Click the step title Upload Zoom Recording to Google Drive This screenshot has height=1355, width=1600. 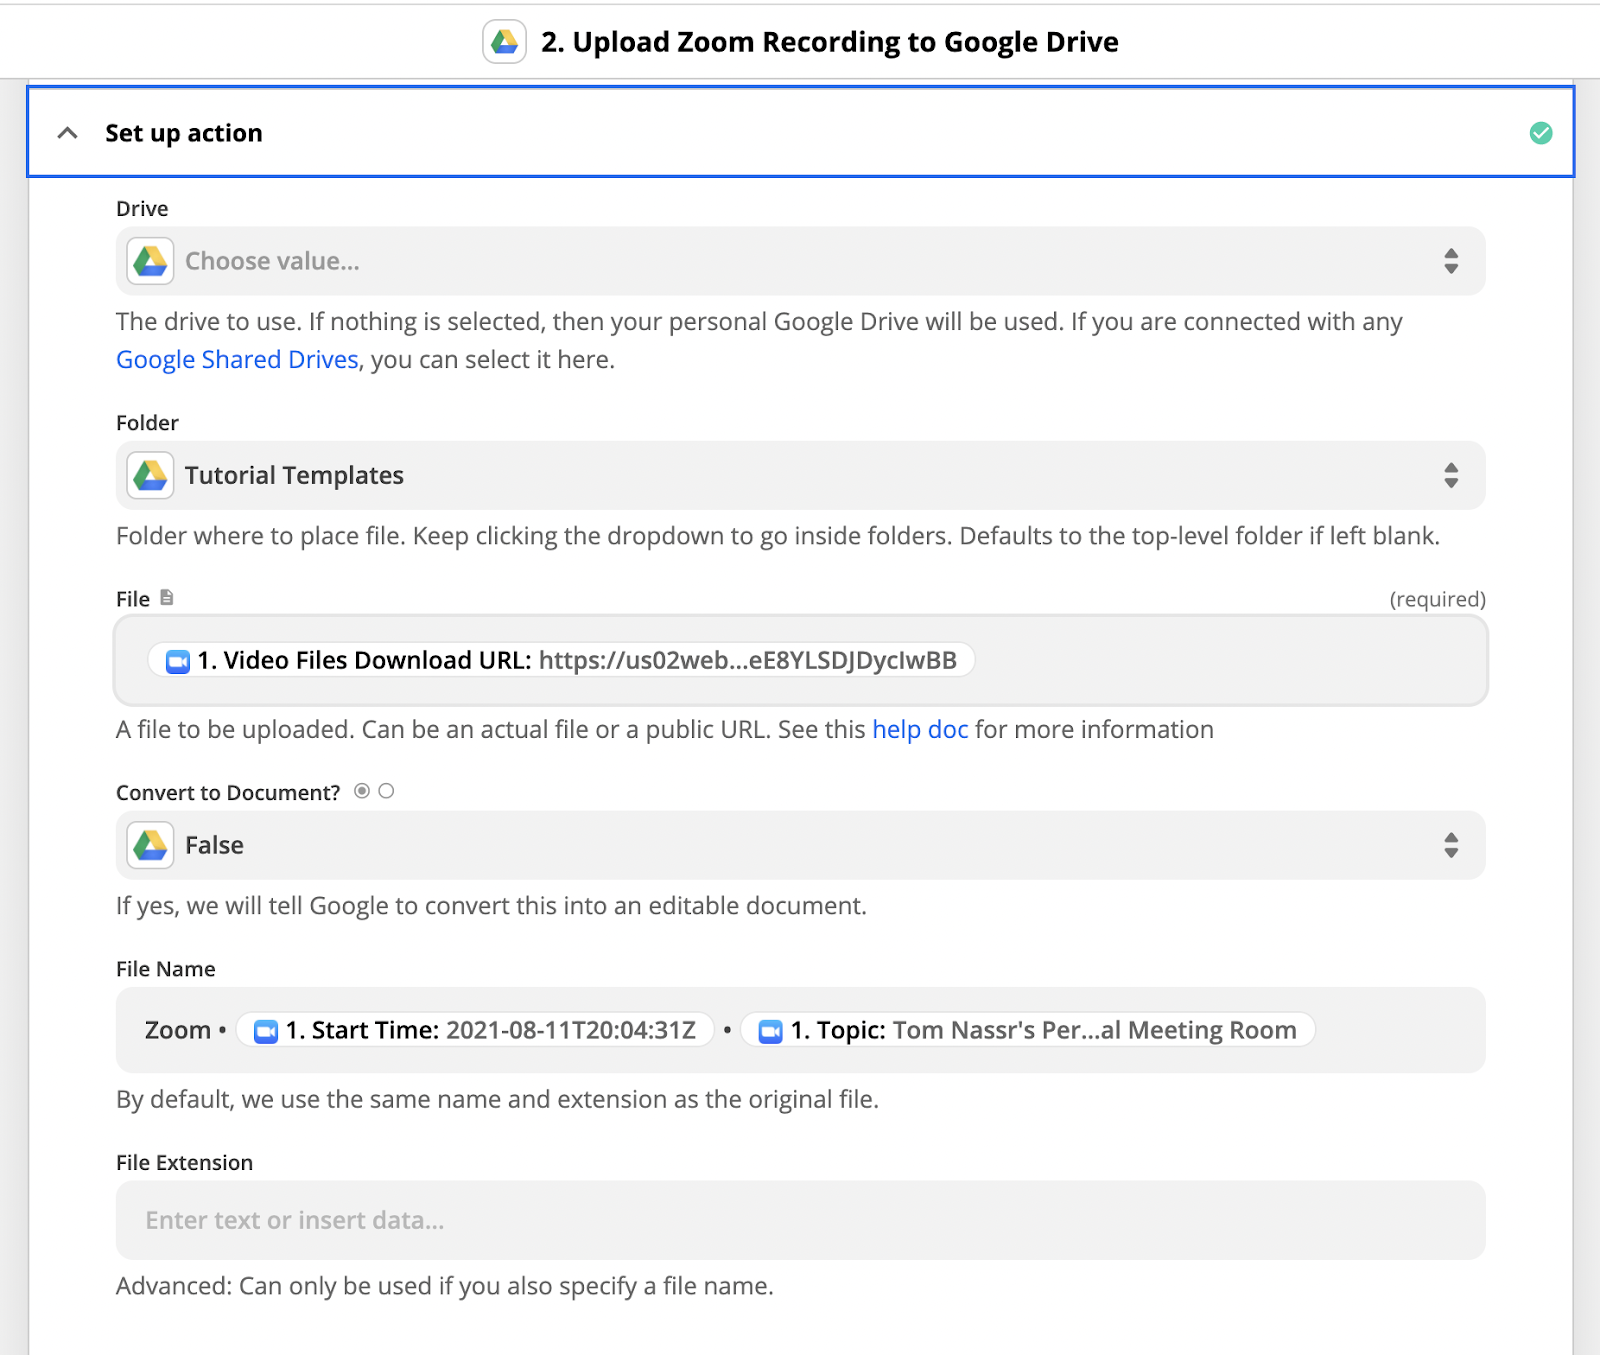830,42
